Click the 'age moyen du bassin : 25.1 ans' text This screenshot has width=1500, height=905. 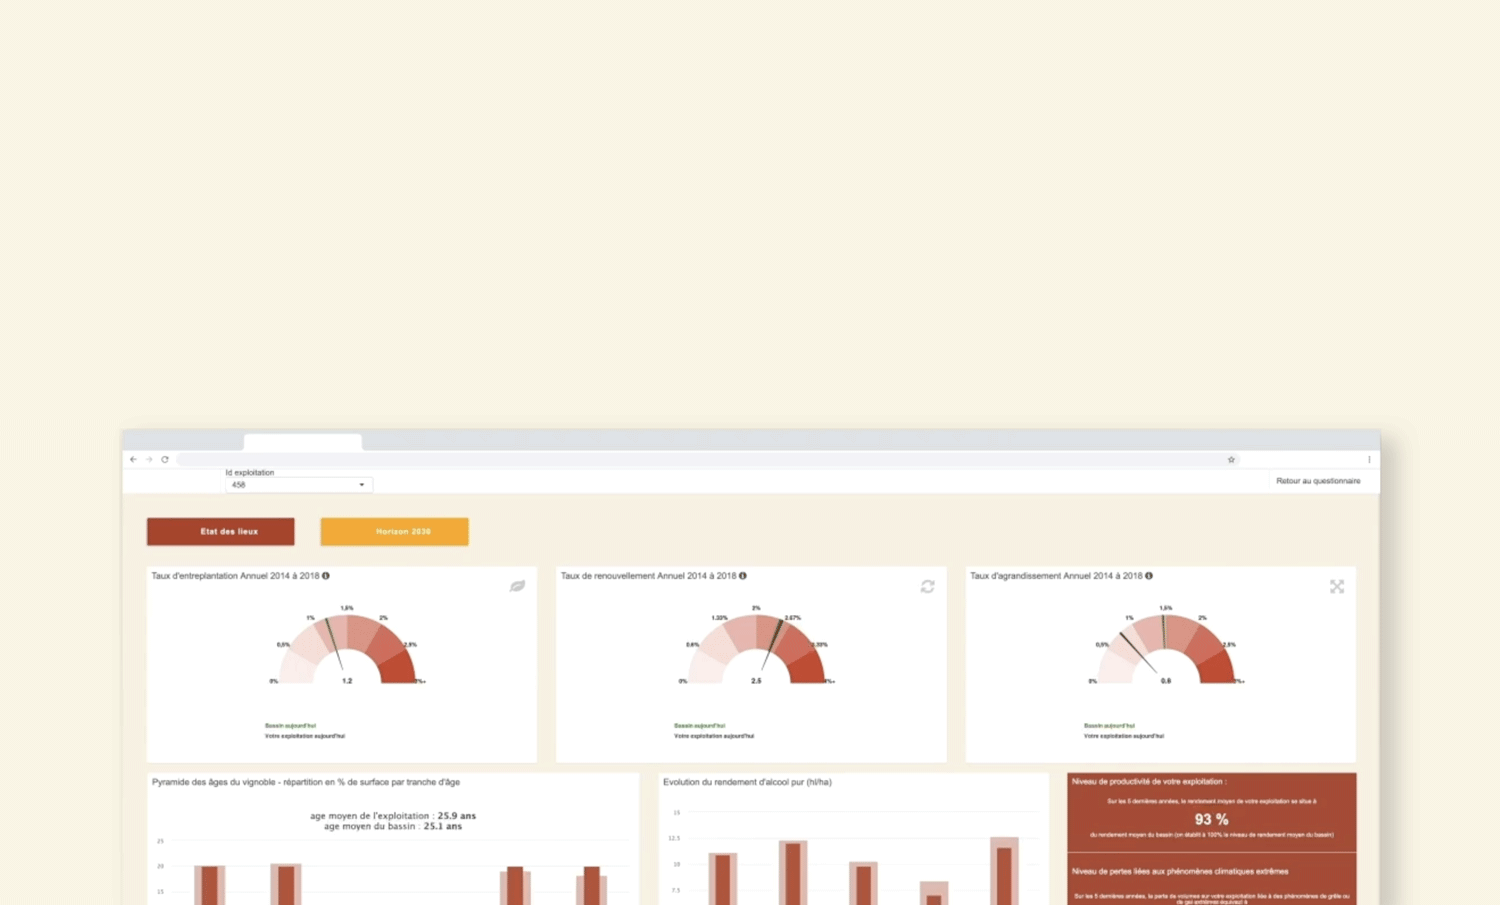coord(393,827)
